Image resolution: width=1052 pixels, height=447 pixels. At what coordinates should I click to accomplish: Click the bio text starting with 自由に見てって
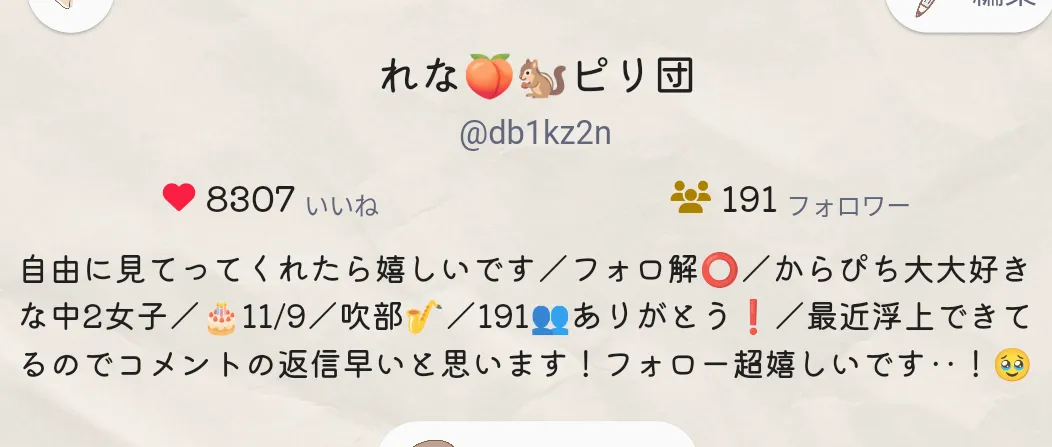pyautogui.click(x=526, y=318)
